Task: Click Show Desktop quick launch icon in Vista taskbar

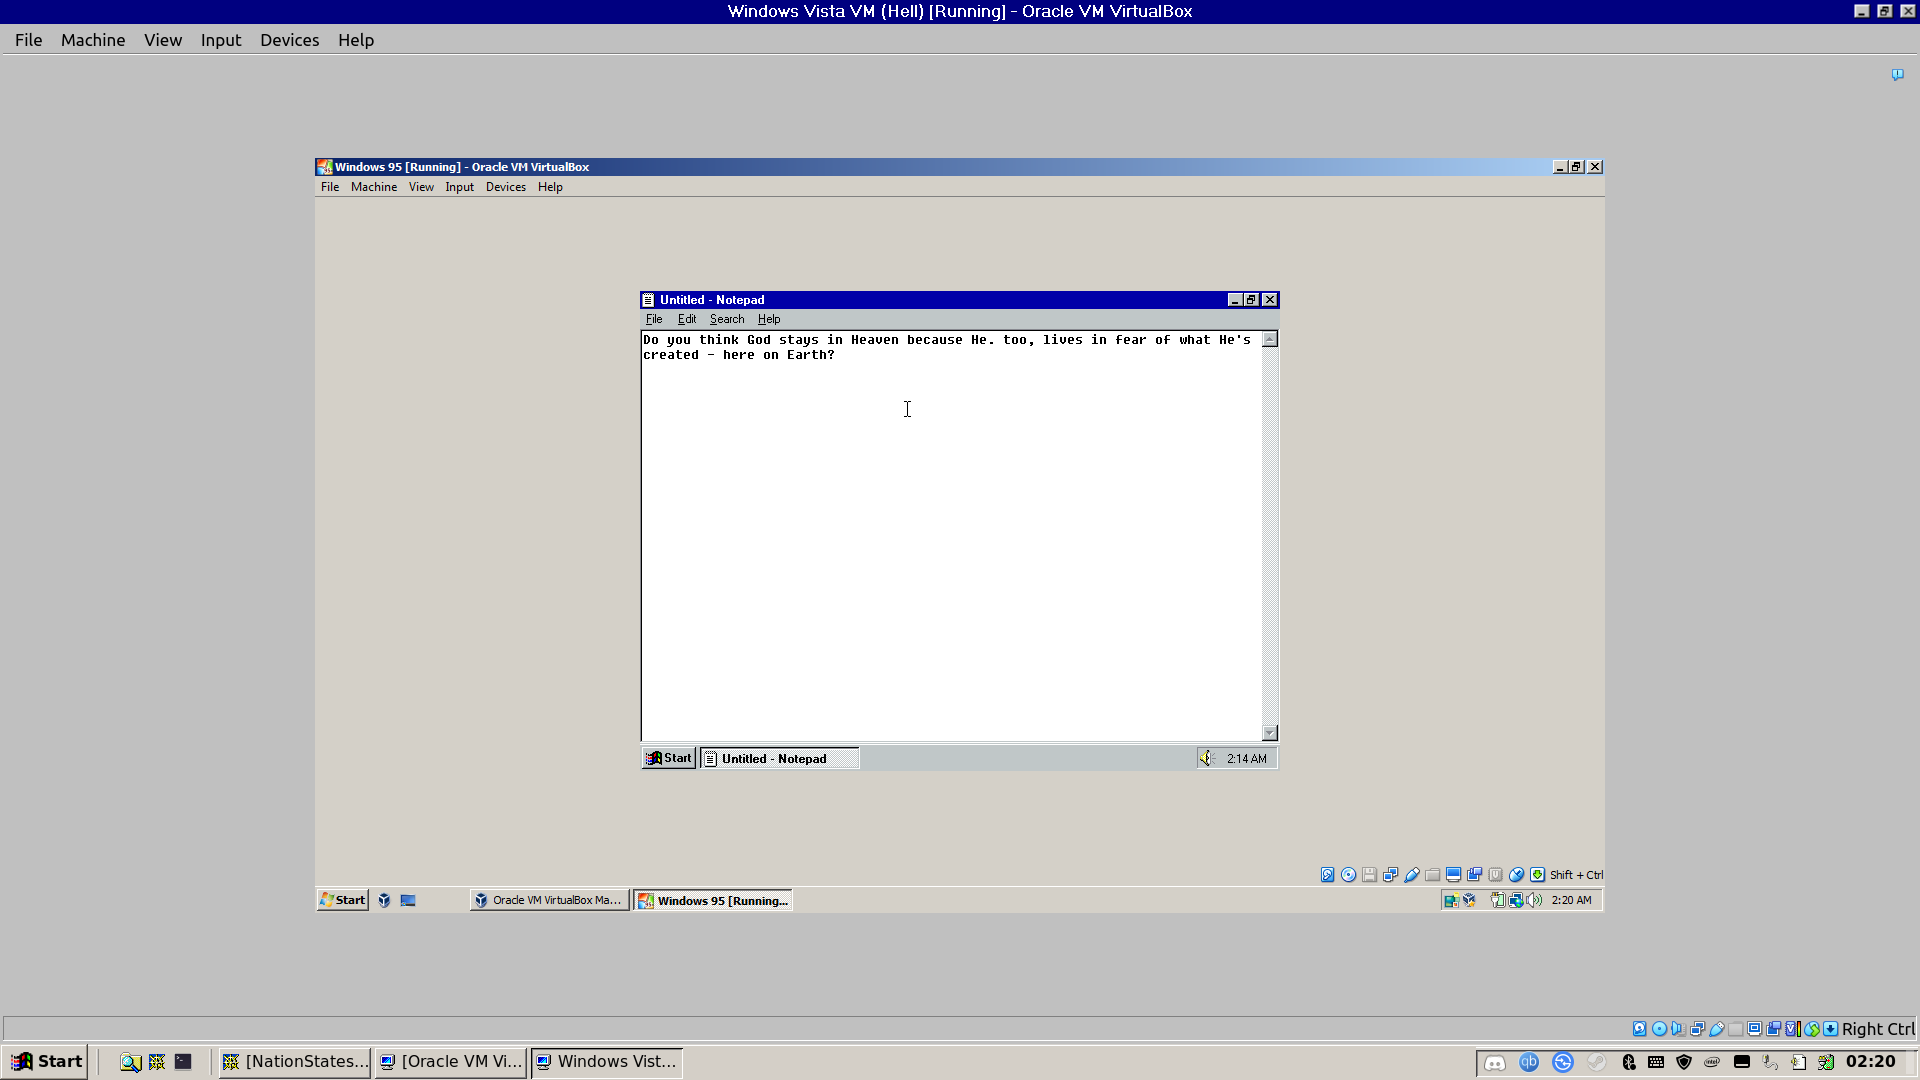Action: (408, 900)
